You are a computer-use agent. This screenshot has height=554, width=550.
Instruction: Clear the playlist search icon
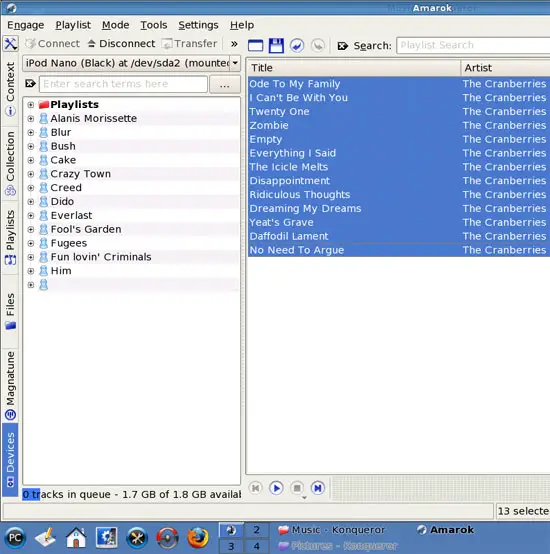coord(342,46)
